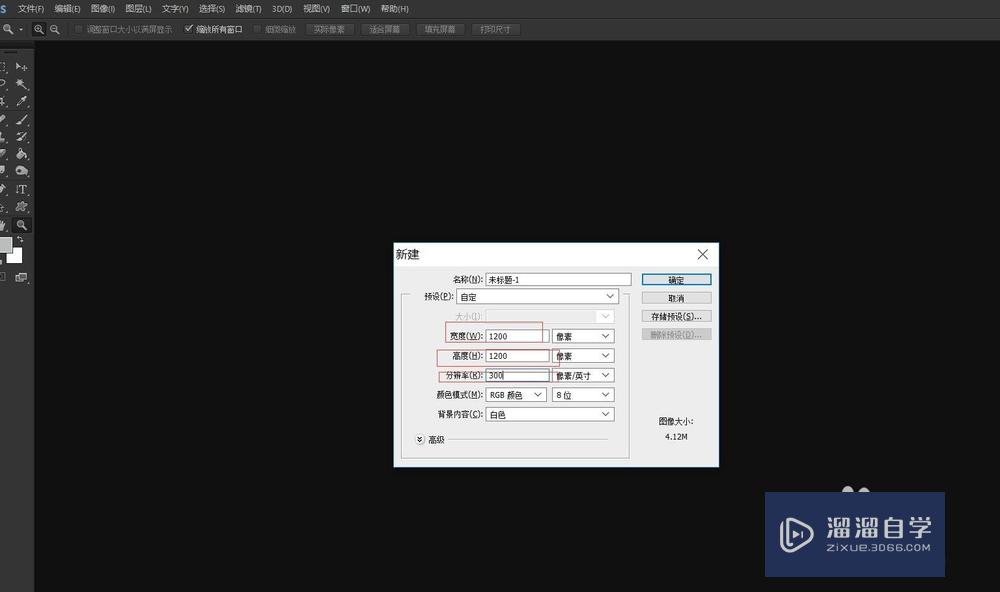Select the Custom Shape tool

22,207
